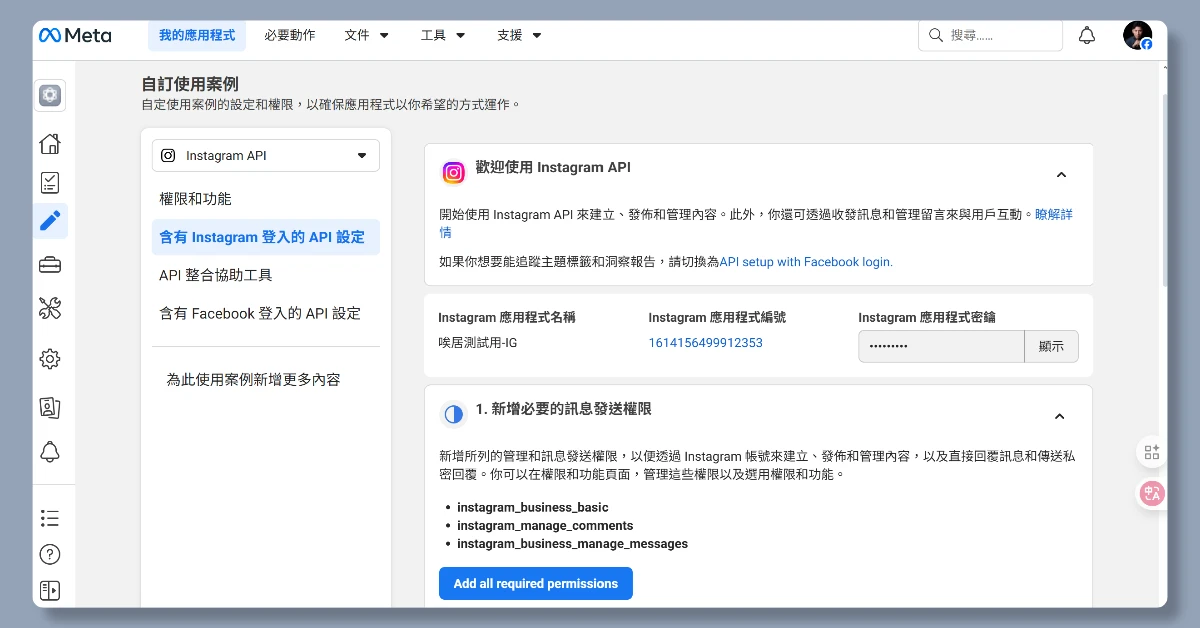Click the app ID 1614156499912353
Viewport: 1200px width, 628px height.
click(706, 343)
